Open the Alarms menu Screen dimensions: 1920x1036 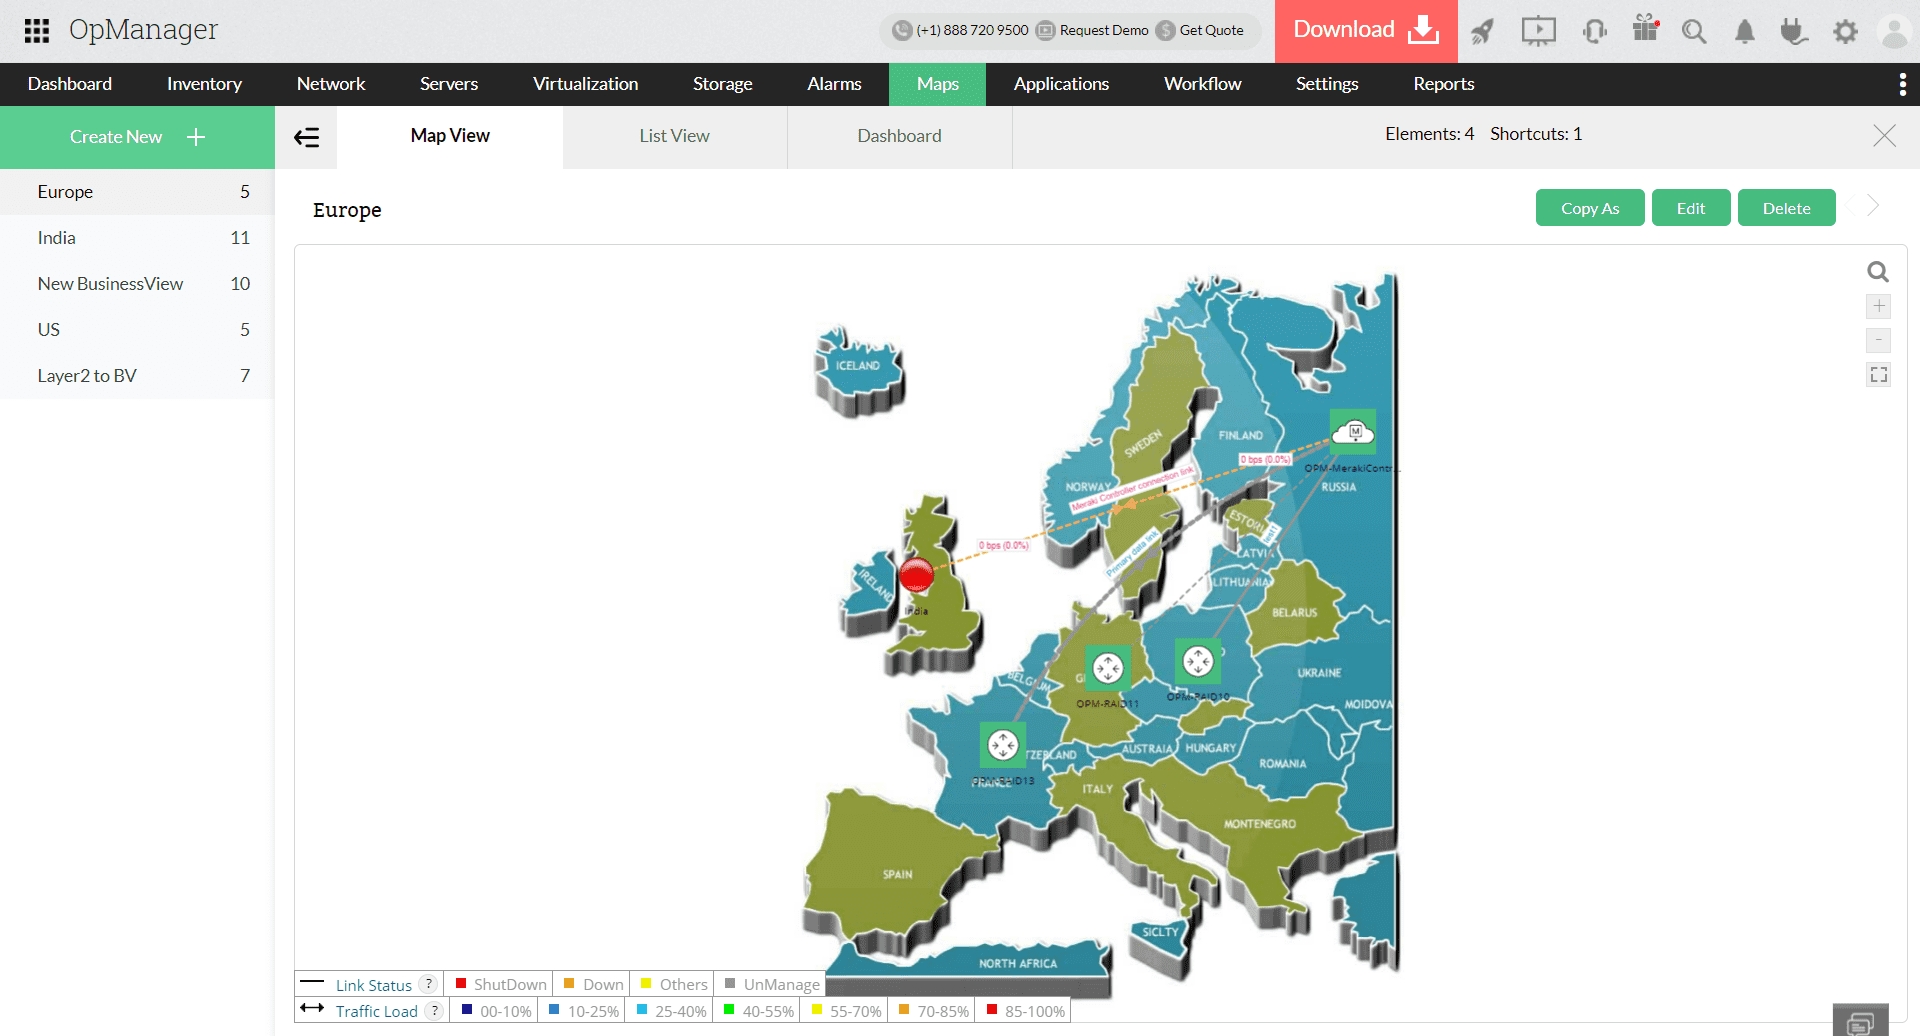tap(835, 84)
